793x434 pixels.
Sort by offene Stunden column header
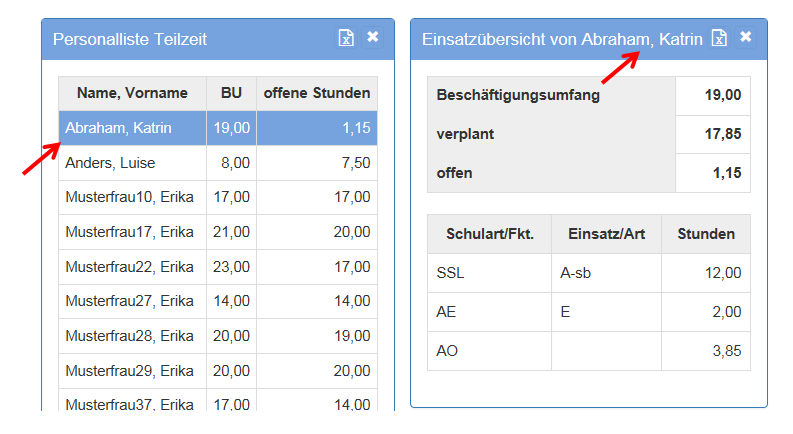316,93
